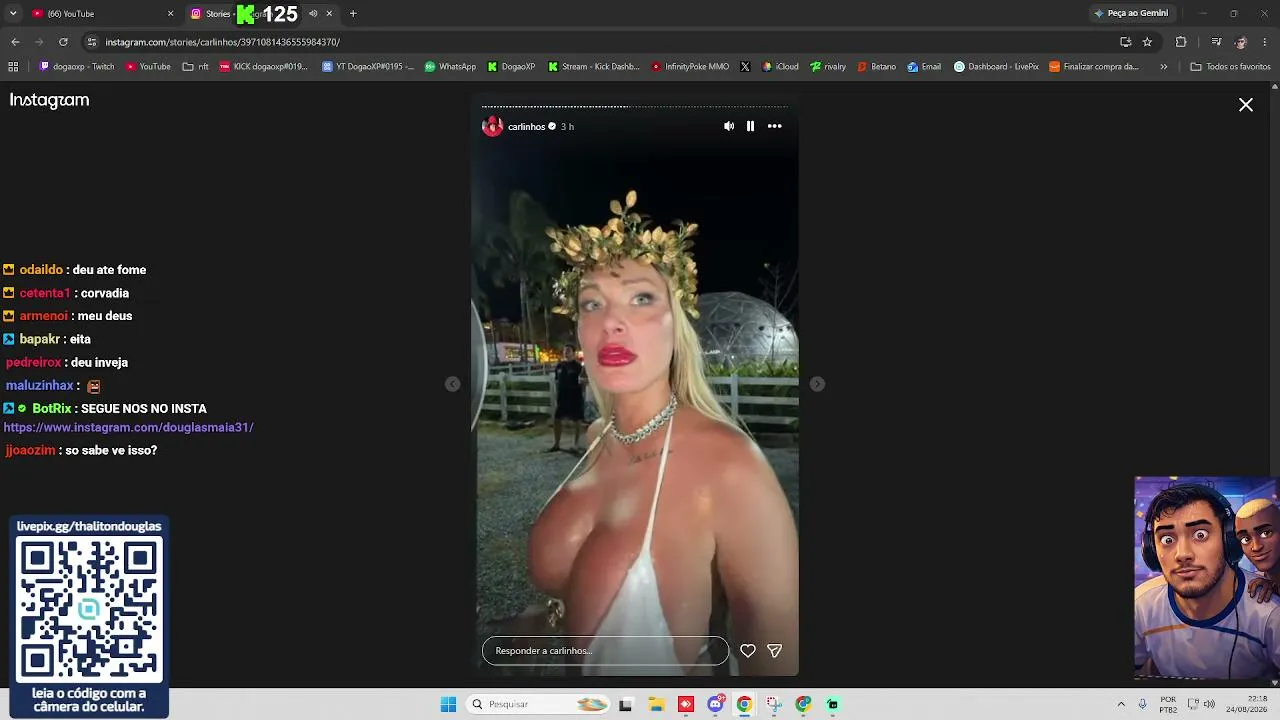
Task: Open the Windows Start menu
Action: pos(448,704)
